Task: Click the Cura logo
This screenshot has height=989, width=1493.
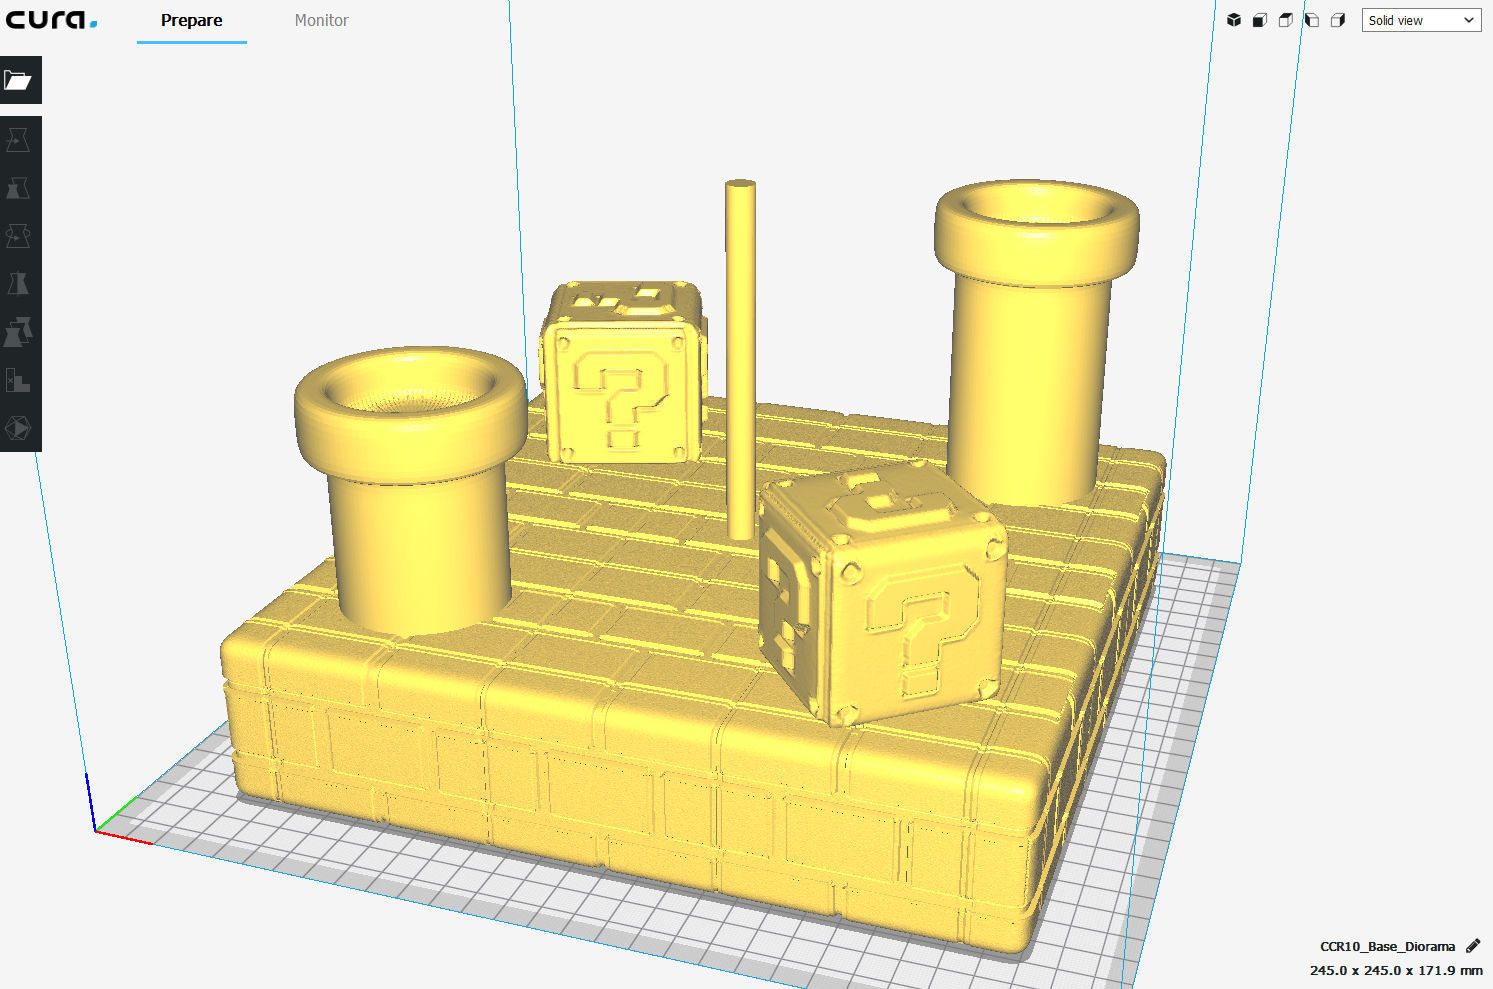Action: pyautogui.click(x=52, y=20)
